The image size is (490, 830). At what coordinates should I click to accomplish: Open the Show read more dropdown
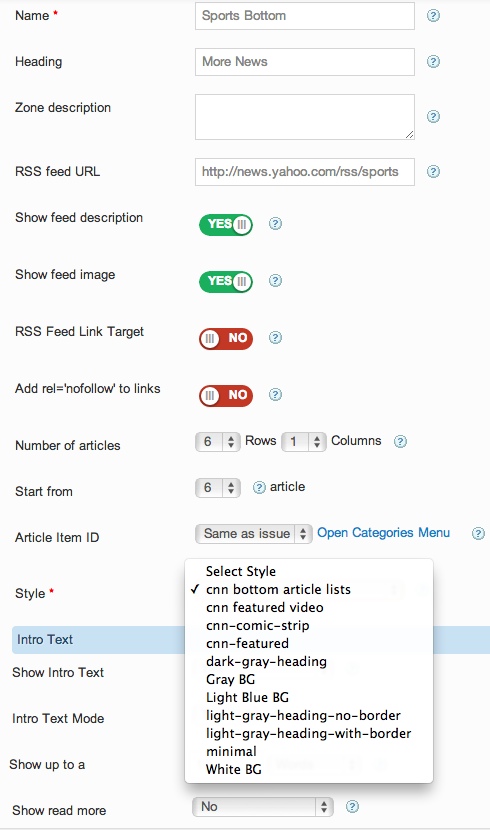tap(263, 807)
